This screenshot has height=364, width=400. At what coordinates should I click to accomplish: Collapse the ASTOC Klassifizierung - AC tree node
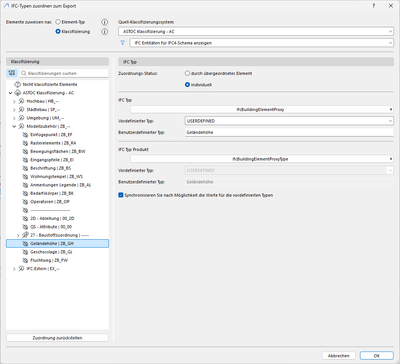coord(10,93)
